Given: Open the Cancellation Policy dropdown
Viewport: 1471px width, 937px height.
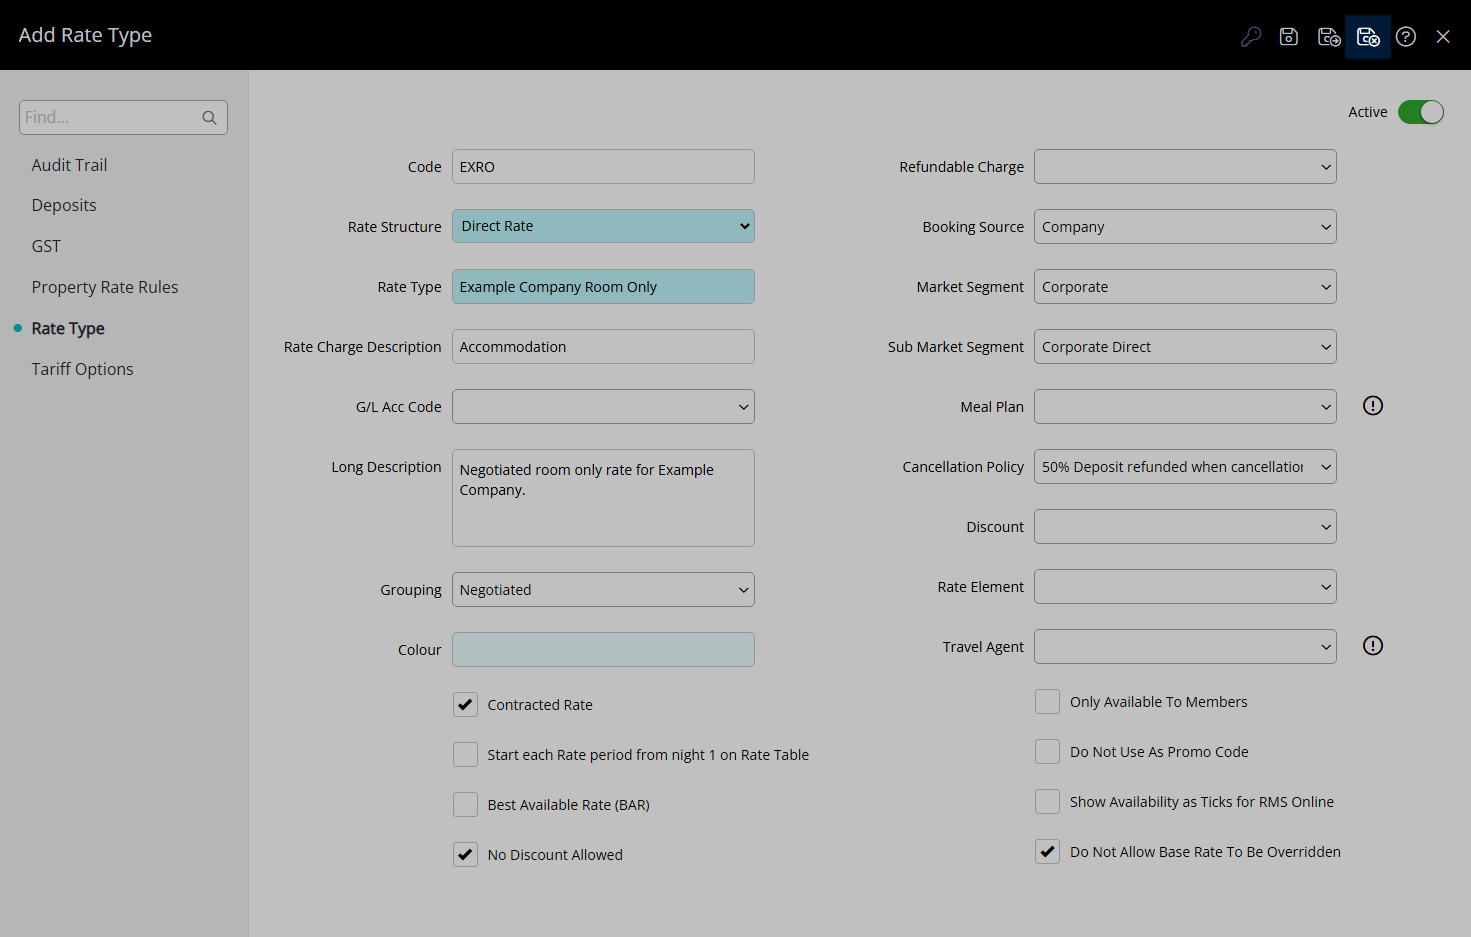Looking at the screenshot, I should pyautogui.click(x=1185, y=467).
